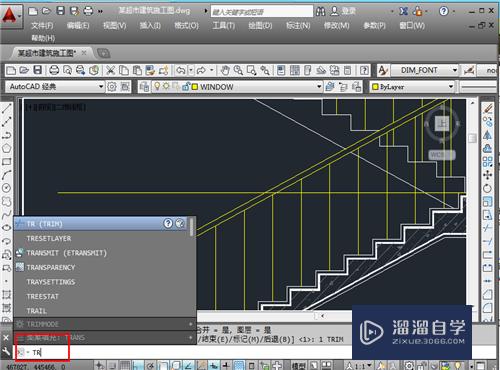Select the Rectangle draw tool

point(7,162)
